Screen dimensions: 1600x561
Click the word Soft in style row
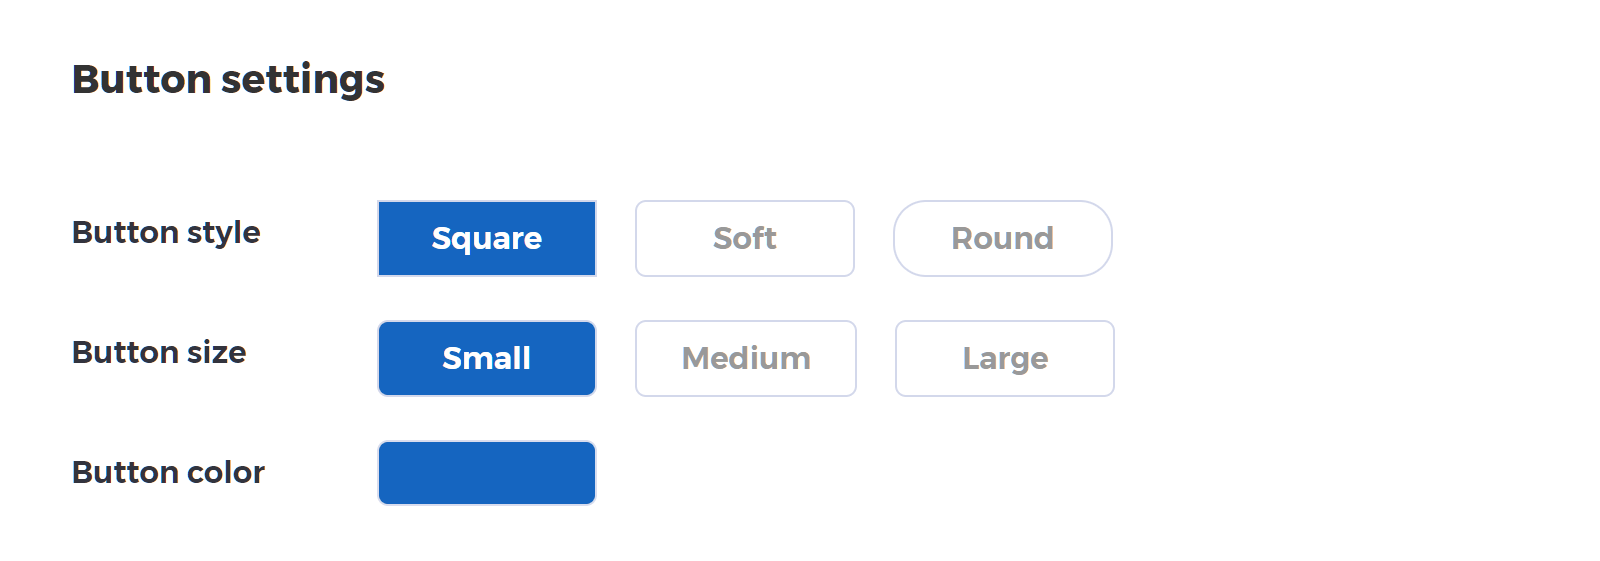point(745,238)
